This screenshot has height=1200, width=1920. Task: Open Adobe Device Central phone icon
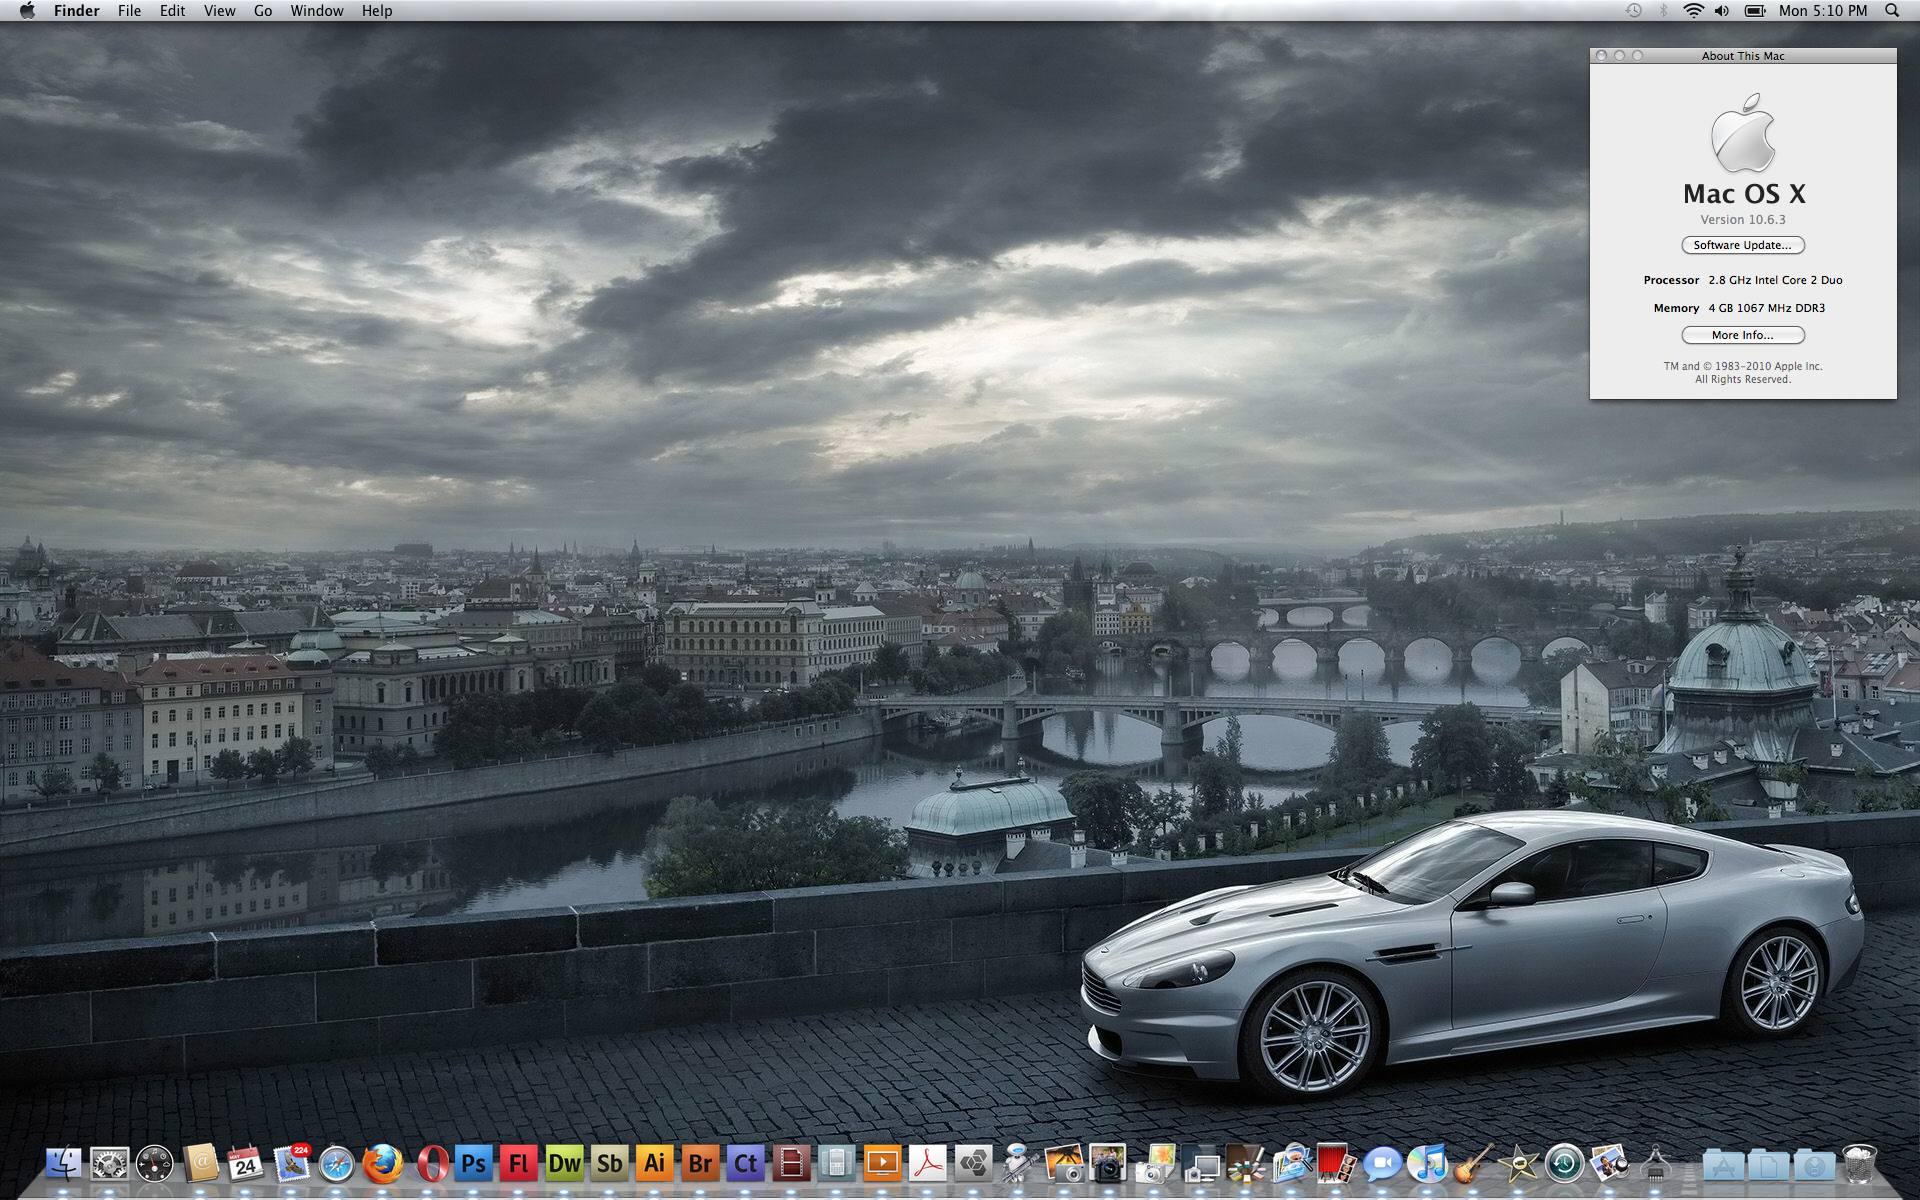(x=836, y=1164)
